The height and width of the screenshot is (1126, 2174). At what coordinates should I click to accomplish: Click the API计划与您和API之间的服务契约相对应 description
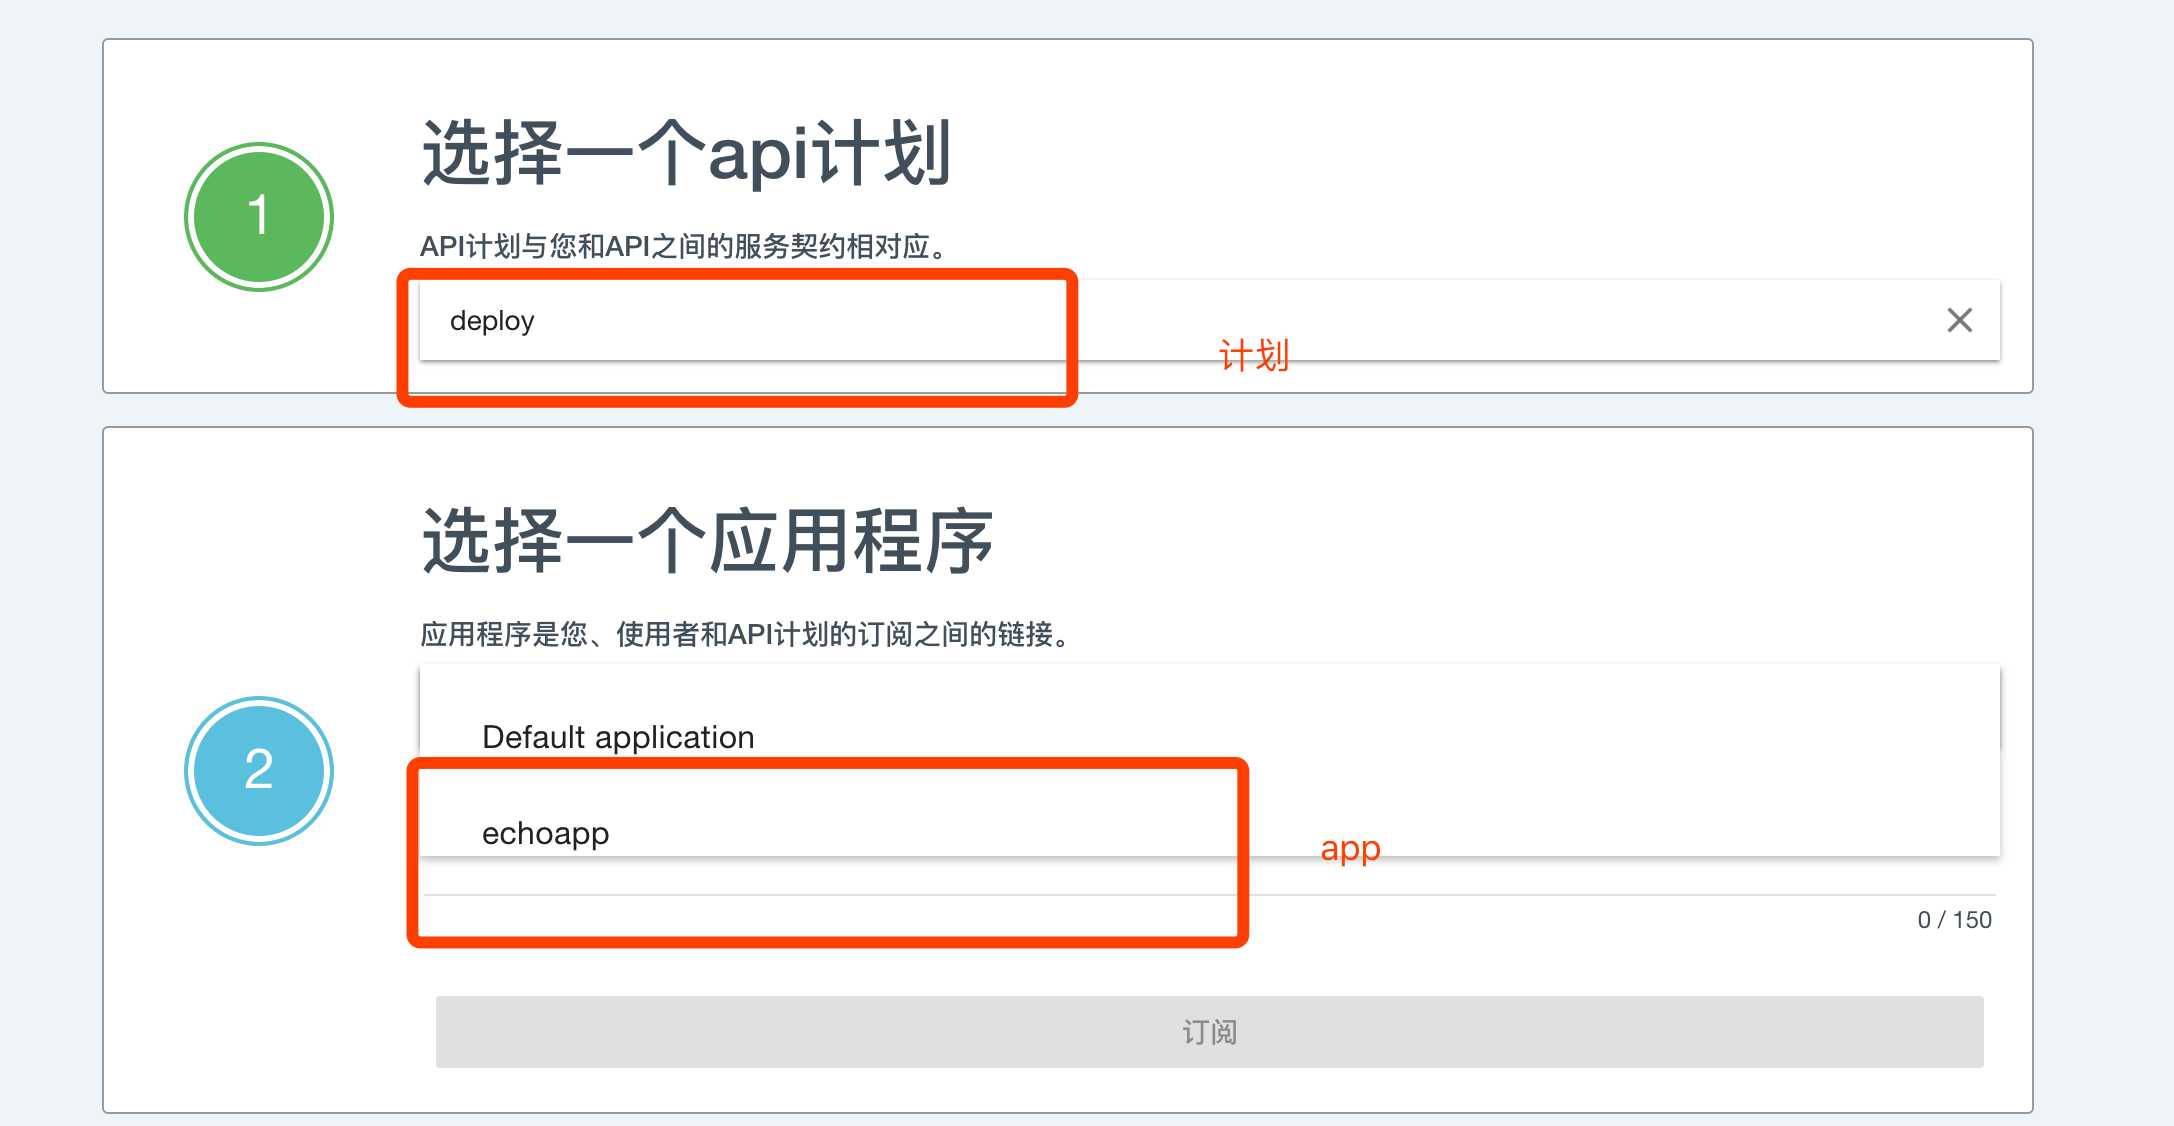[683, 246]
